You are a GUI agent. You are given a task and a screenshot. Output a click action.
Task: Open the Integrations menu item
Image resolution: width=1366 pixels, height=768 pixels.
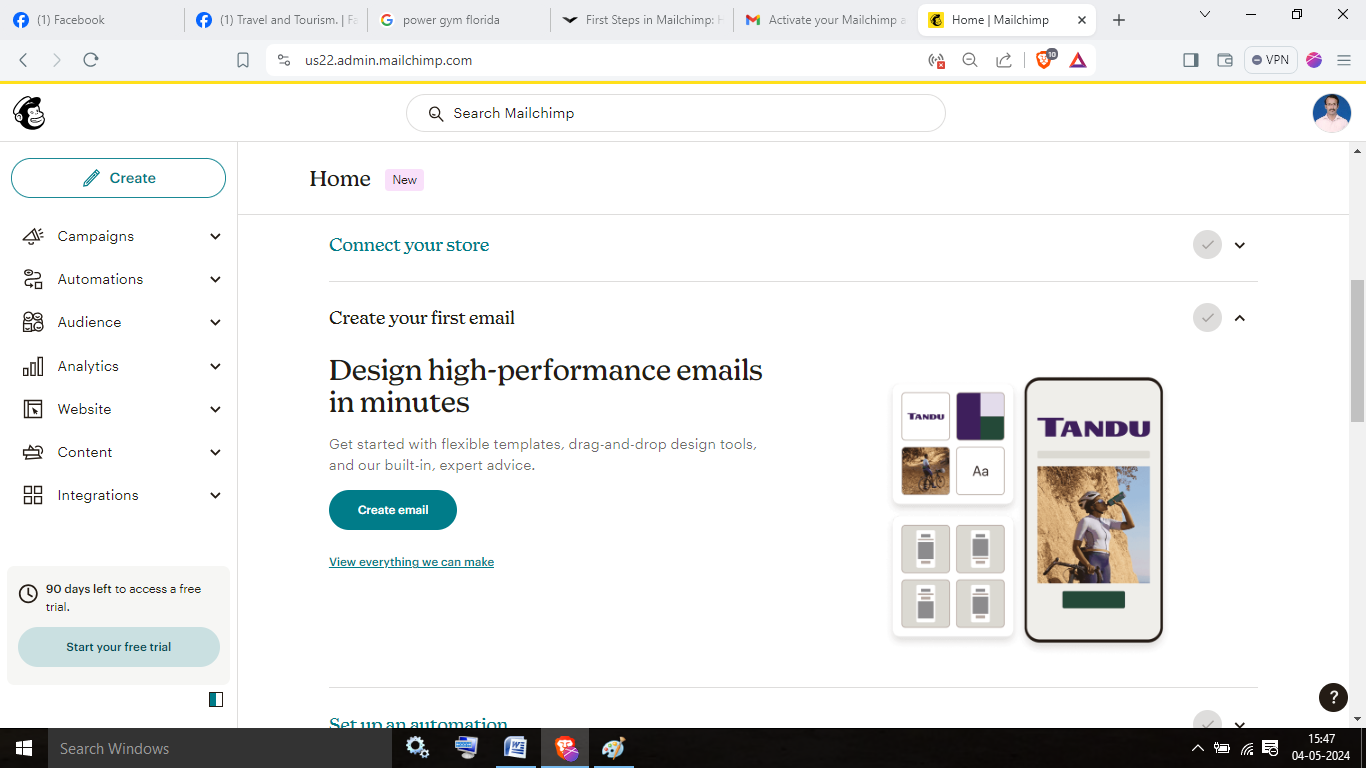tap(98, 495)
